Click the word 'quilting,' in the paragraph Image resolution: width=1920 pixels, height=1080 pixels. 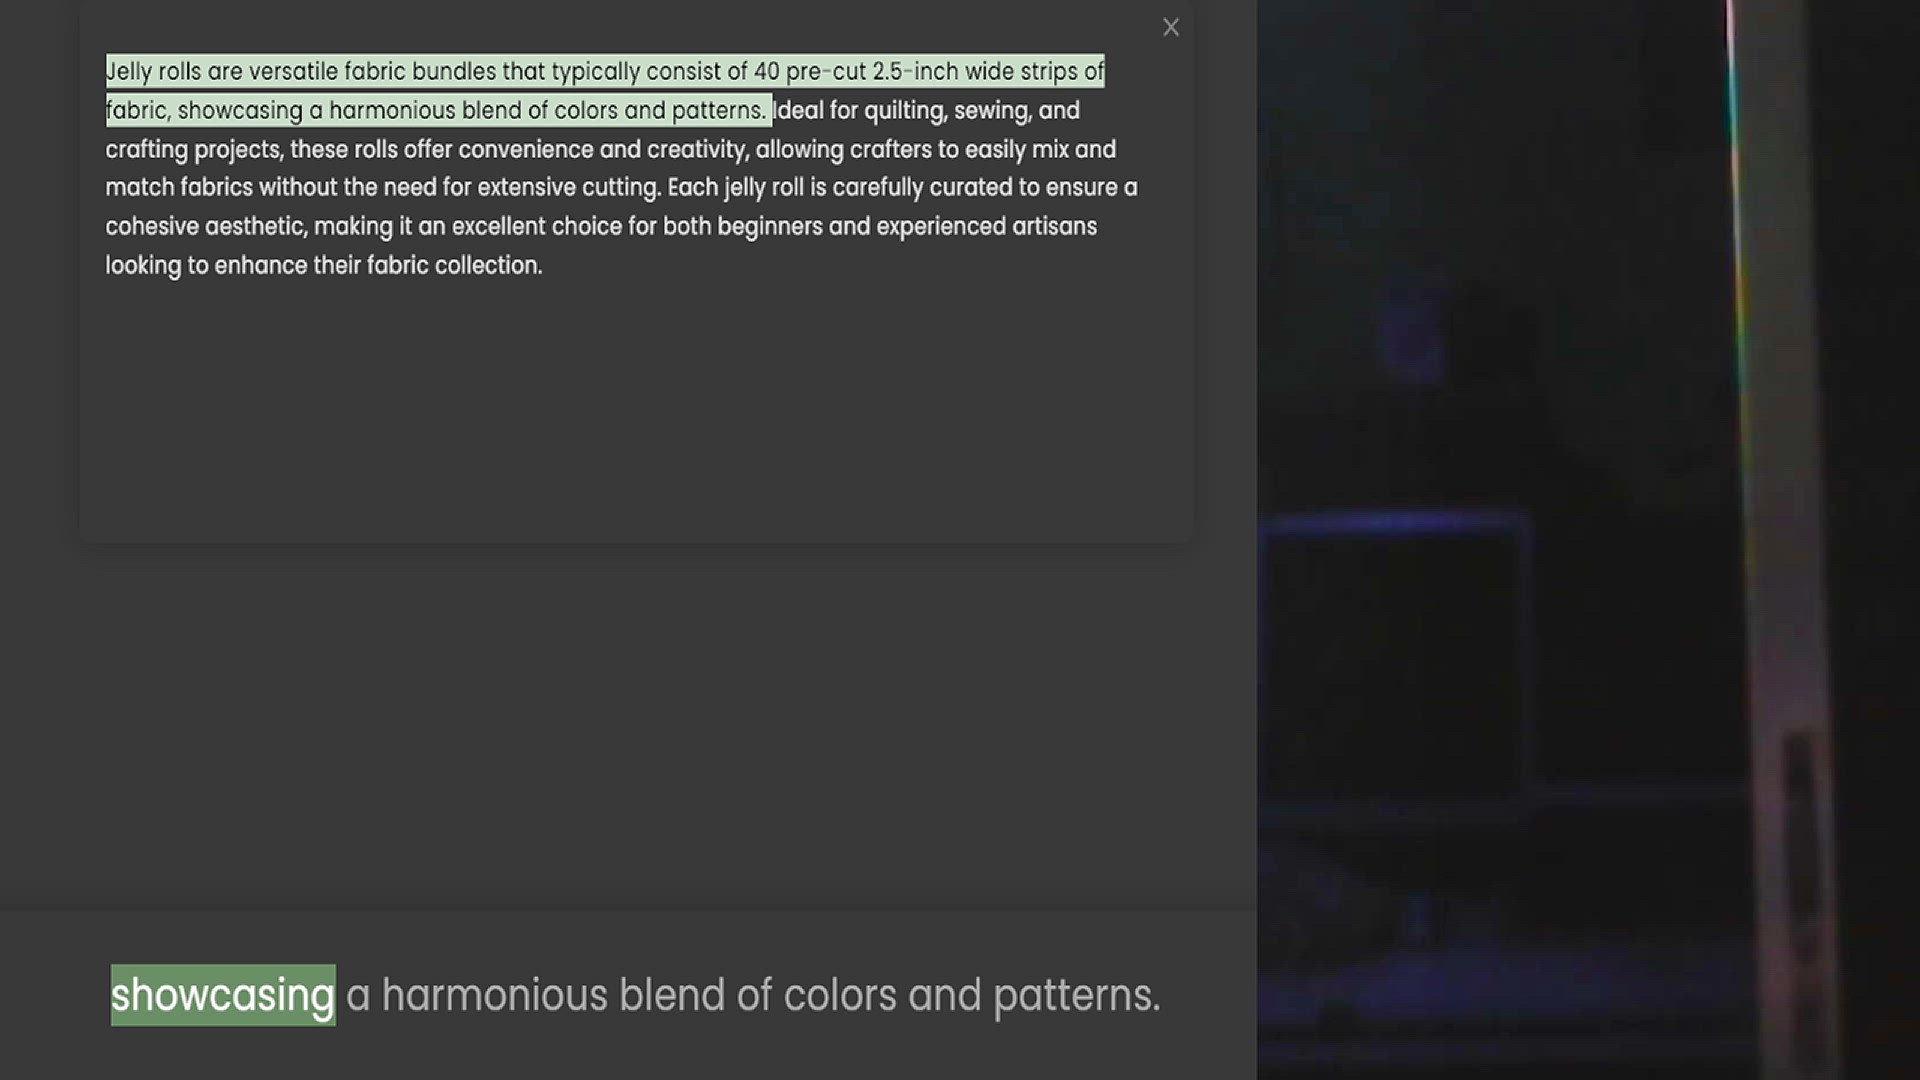pyautogui.click(x=905, y=111)
